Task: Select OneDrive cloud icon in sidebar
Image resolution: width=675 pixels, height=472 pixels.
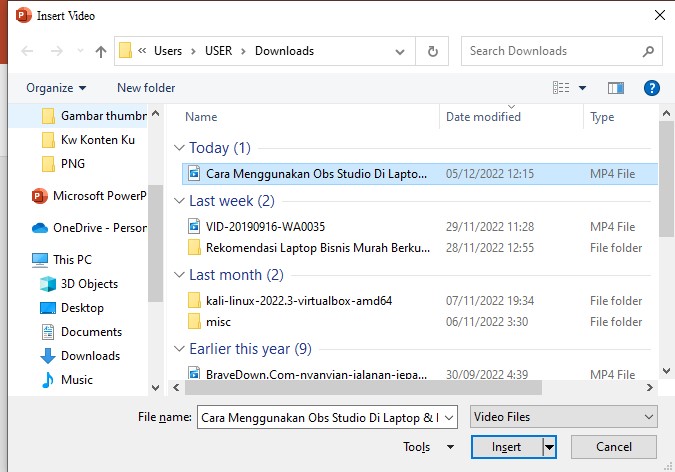Action: click(40, 227)
